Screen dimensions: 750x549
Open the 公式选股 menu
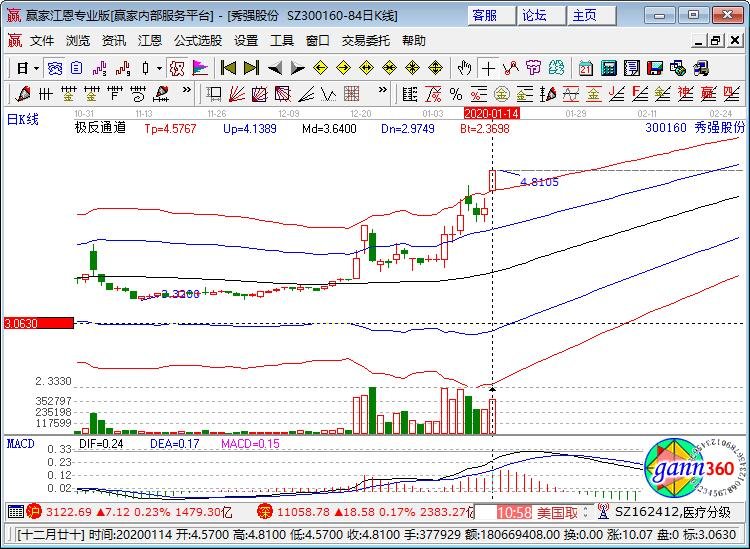tap(198, 41)
